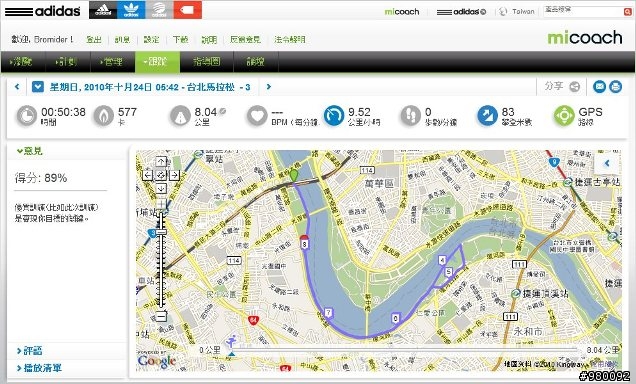636x384 pixels.
Task: Click the route distance progress bar
Action: click(404, 349)
